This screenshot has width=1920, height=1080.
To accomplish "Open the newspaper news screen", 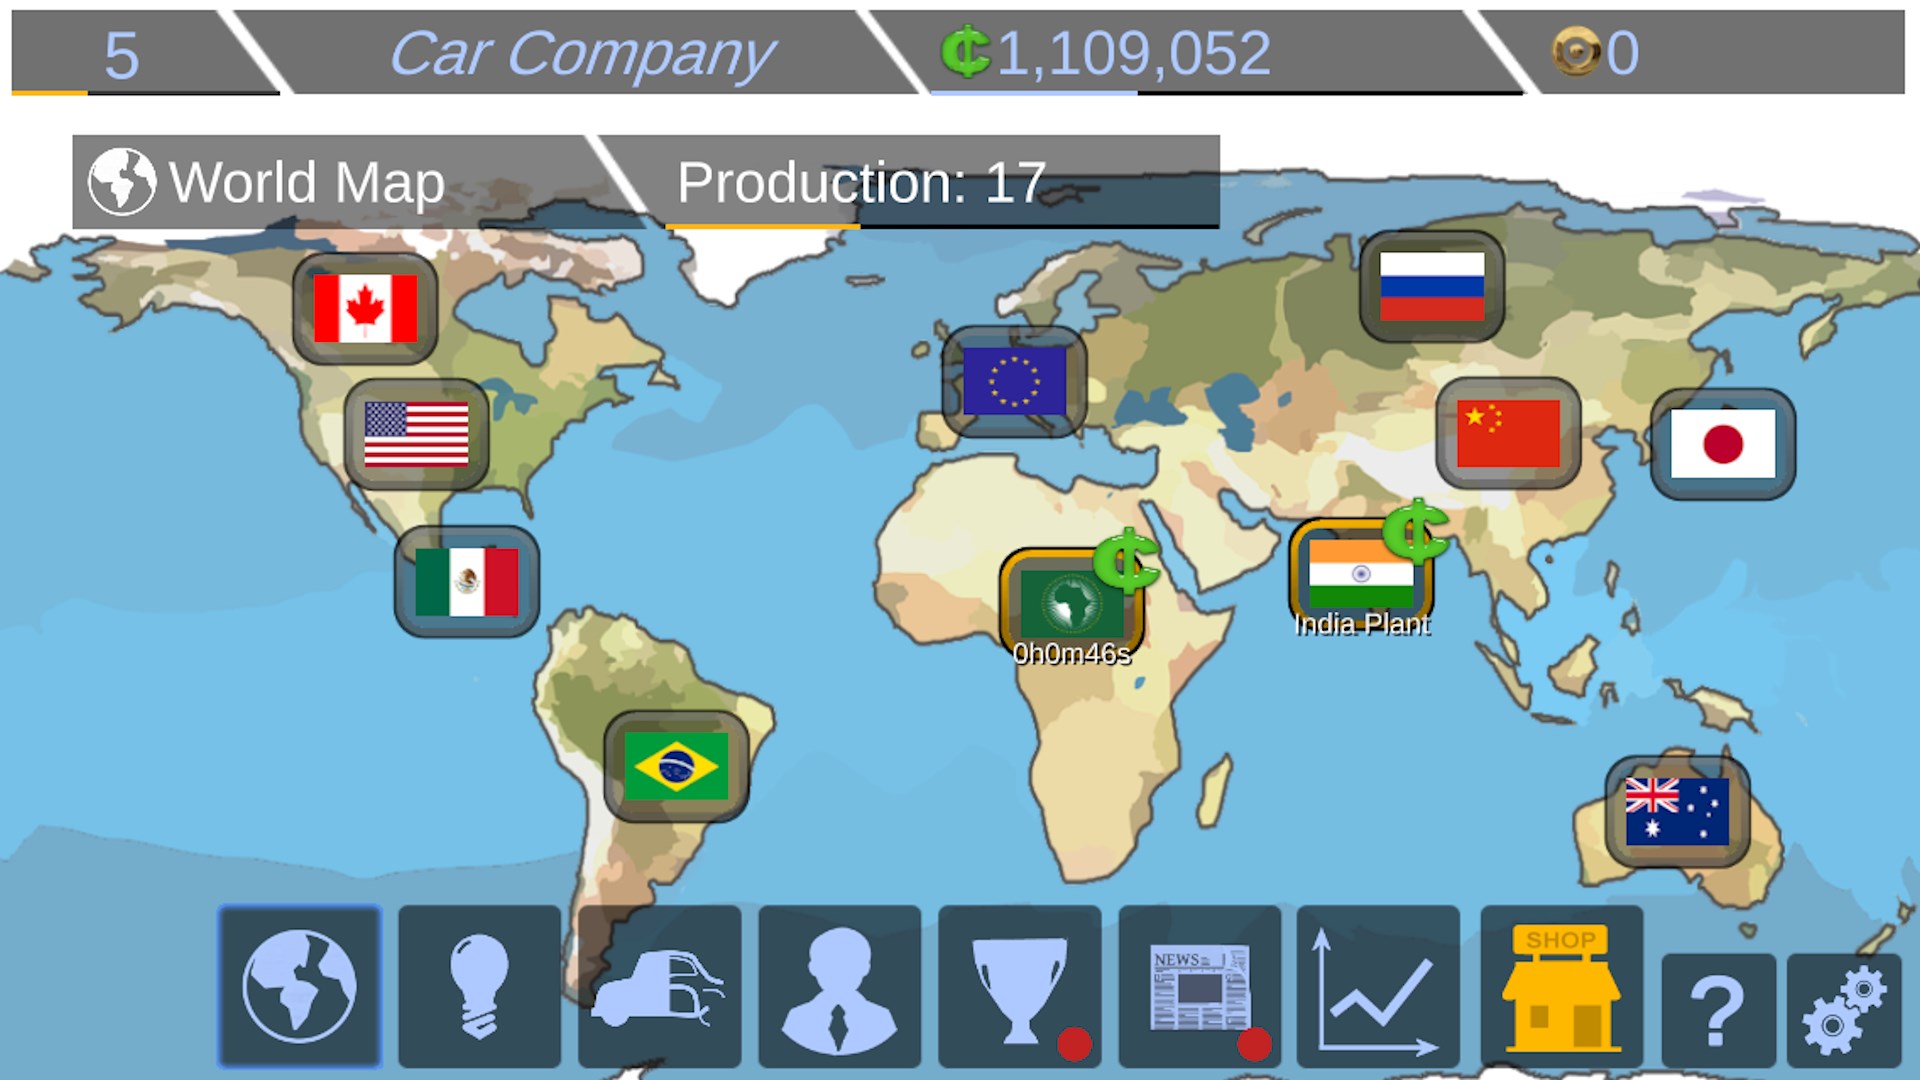I will click(1199, 986).
